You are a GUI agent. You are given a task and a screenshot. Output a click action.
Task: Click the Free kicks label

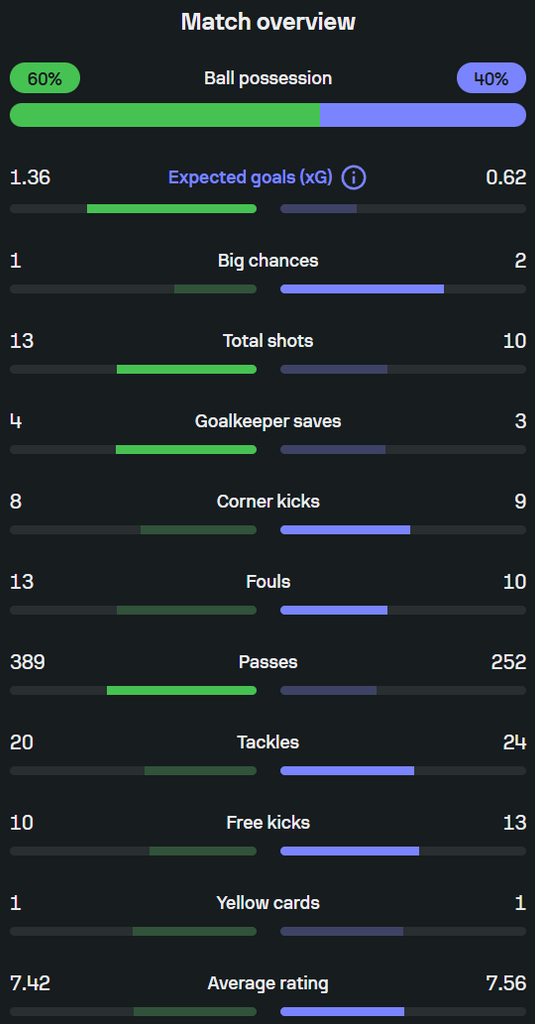point(268,822)
